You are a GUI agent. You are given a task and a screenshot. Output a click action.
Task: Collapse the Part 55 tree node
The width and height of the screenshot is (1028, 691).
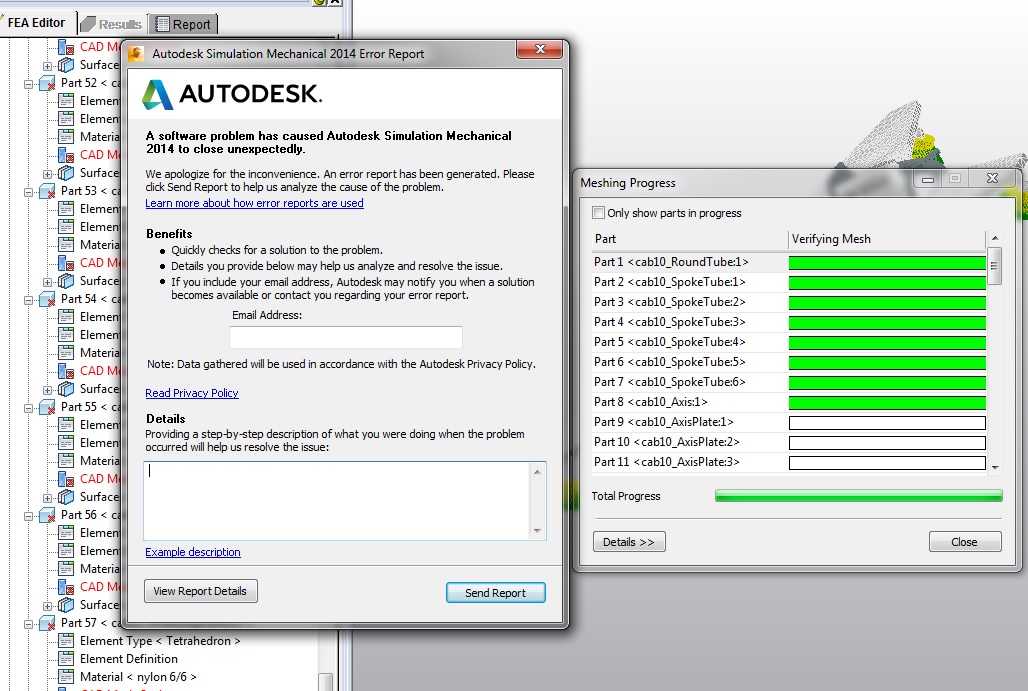28,408
